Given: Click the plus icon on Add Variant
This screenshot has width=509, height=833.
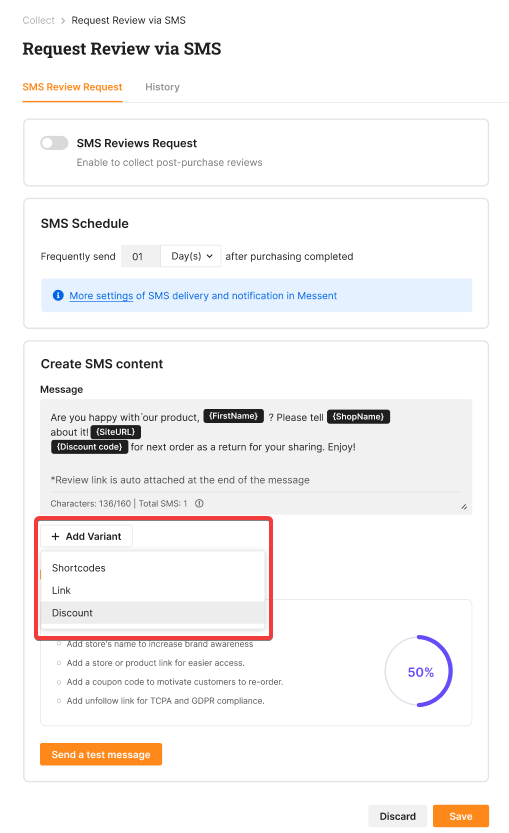Looking at the screenshot, I should pos(55,537).
